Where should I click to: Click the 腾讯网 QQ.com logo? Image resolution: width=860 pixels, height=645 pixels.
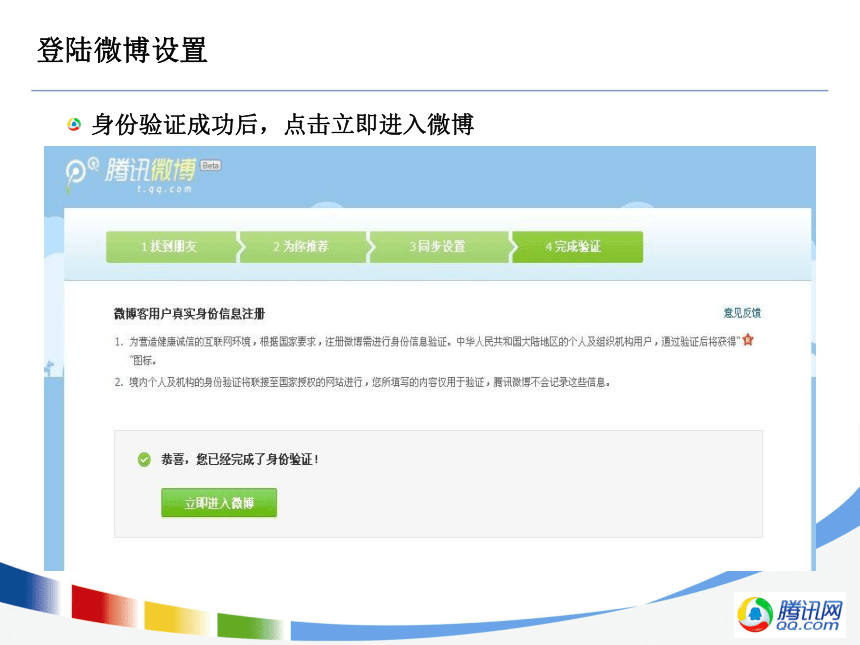pos(789,614)
